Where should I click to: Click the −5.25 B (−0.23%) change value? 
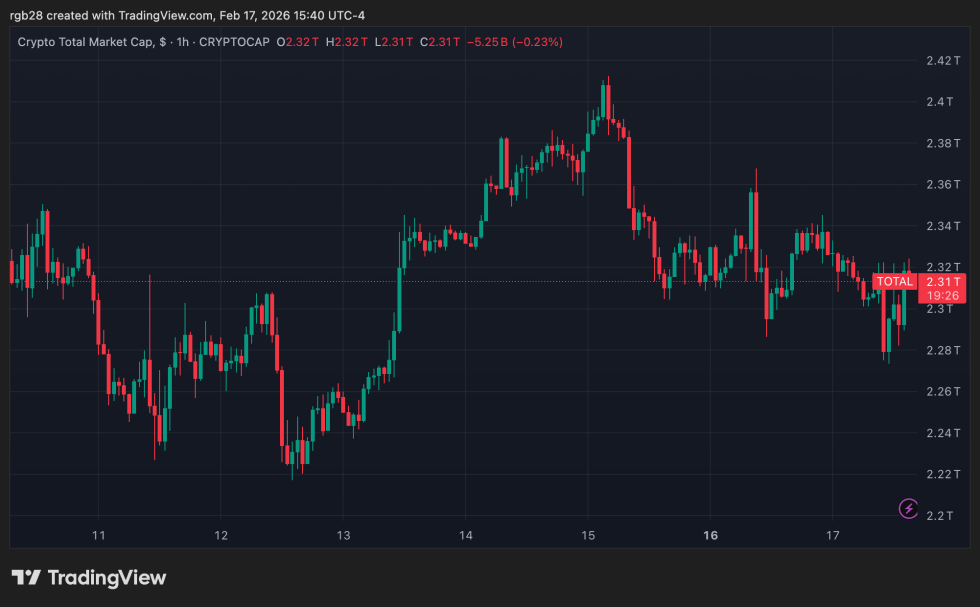[517, 42]
